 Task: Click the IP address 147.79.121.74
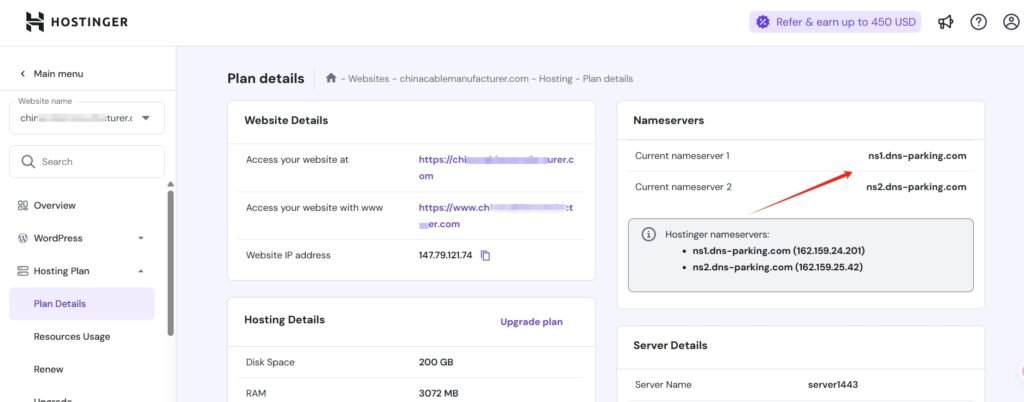[445, 255]
